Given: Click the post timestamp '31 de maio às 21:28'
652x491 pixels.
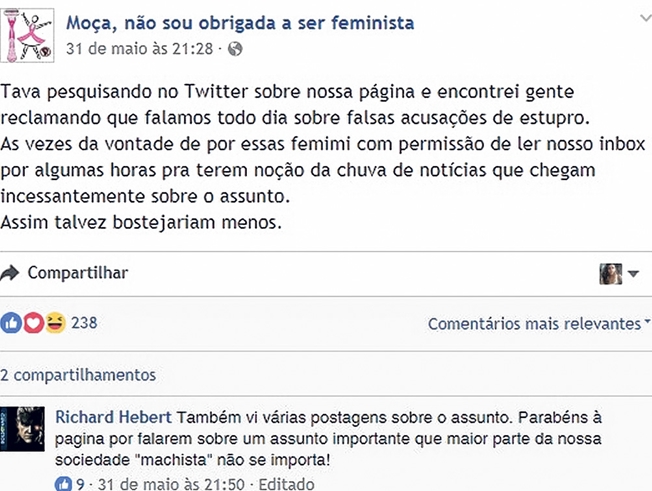Looking at the screenshot, I should click(140, 48).
